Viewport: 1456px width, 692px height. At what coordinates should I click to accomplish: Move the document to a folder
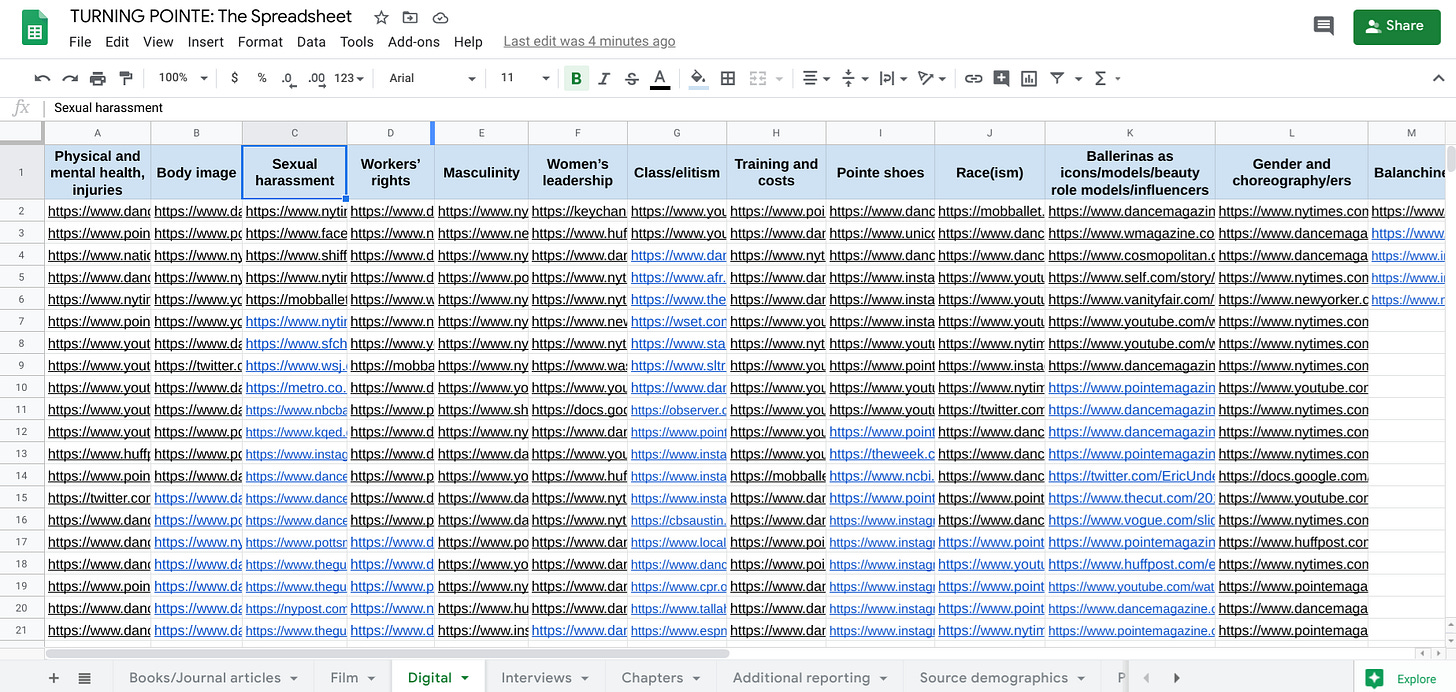(x=410, y=18)
